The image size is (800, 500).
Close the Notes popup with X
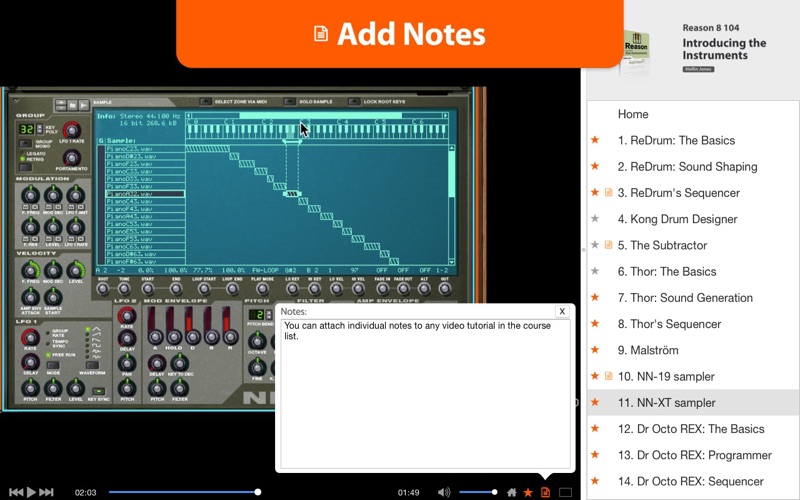click(562, 311)
